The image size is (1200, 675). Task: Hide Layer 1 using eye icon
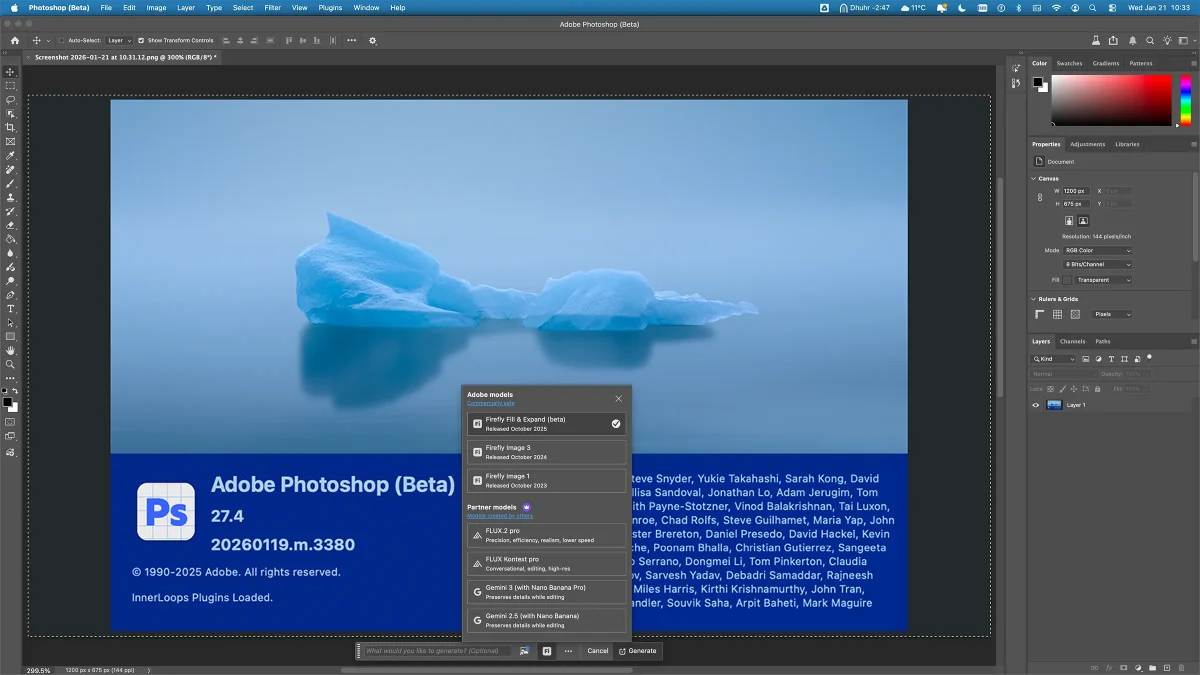[x=1036, y=405]
